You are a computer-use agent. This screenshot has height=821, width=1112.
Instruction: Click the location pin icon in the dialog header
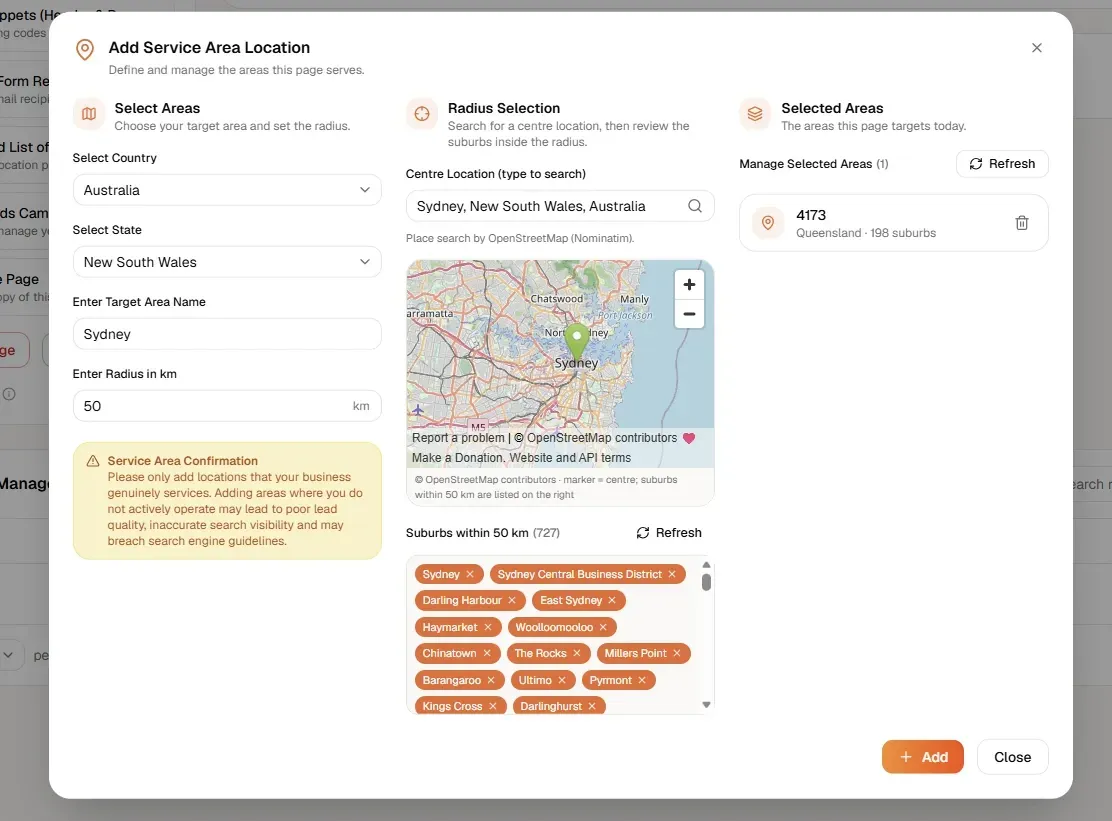pos(85,50)
